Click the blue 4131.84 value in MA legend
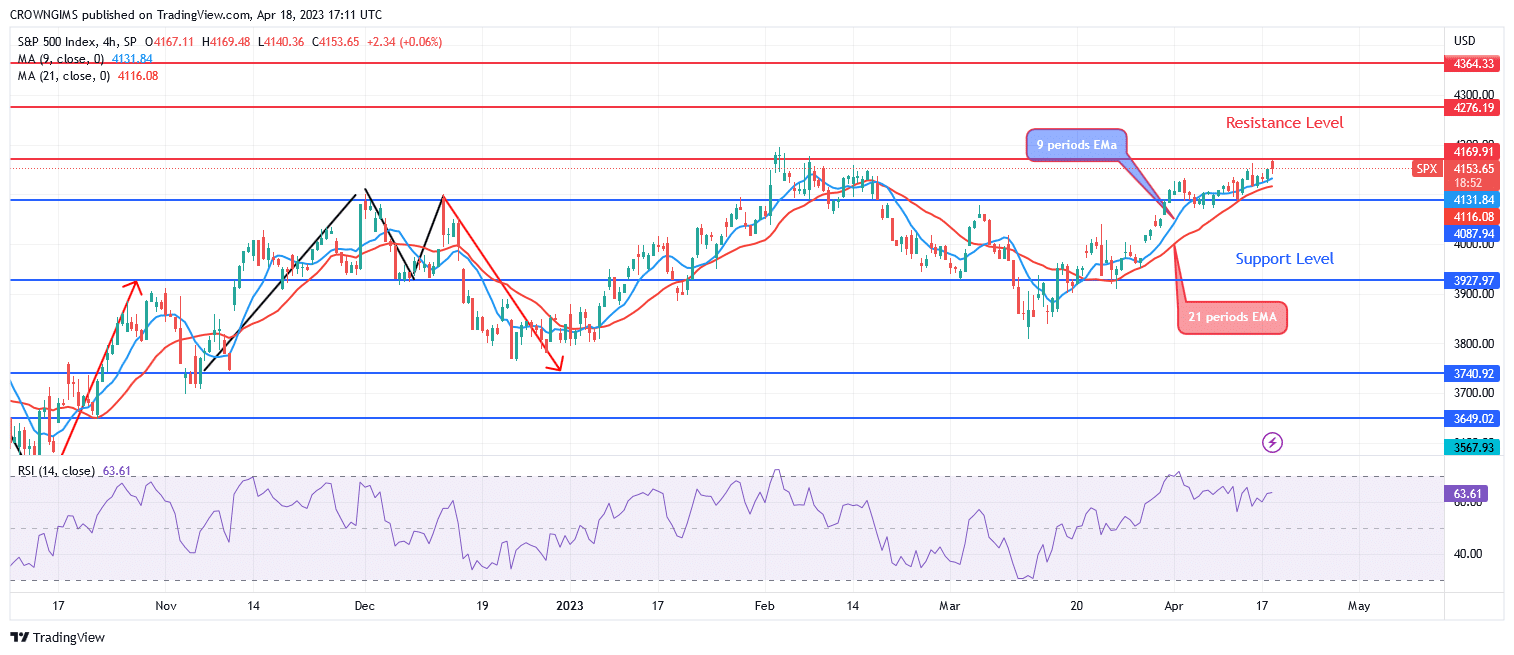 point(134,59)
